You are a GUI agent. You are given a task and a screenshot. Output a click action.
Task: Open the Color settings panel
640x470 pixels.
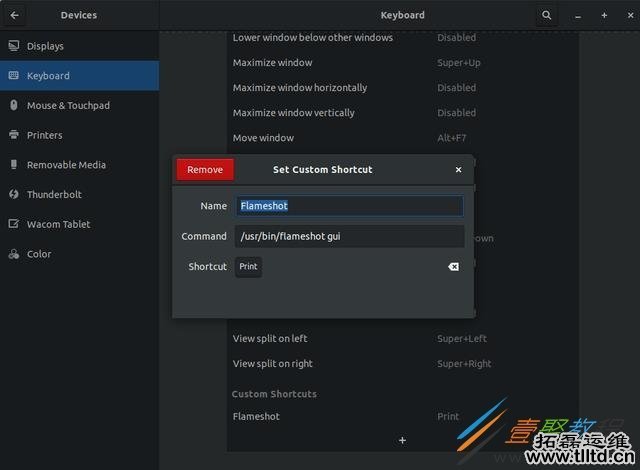tap(39, 254)
